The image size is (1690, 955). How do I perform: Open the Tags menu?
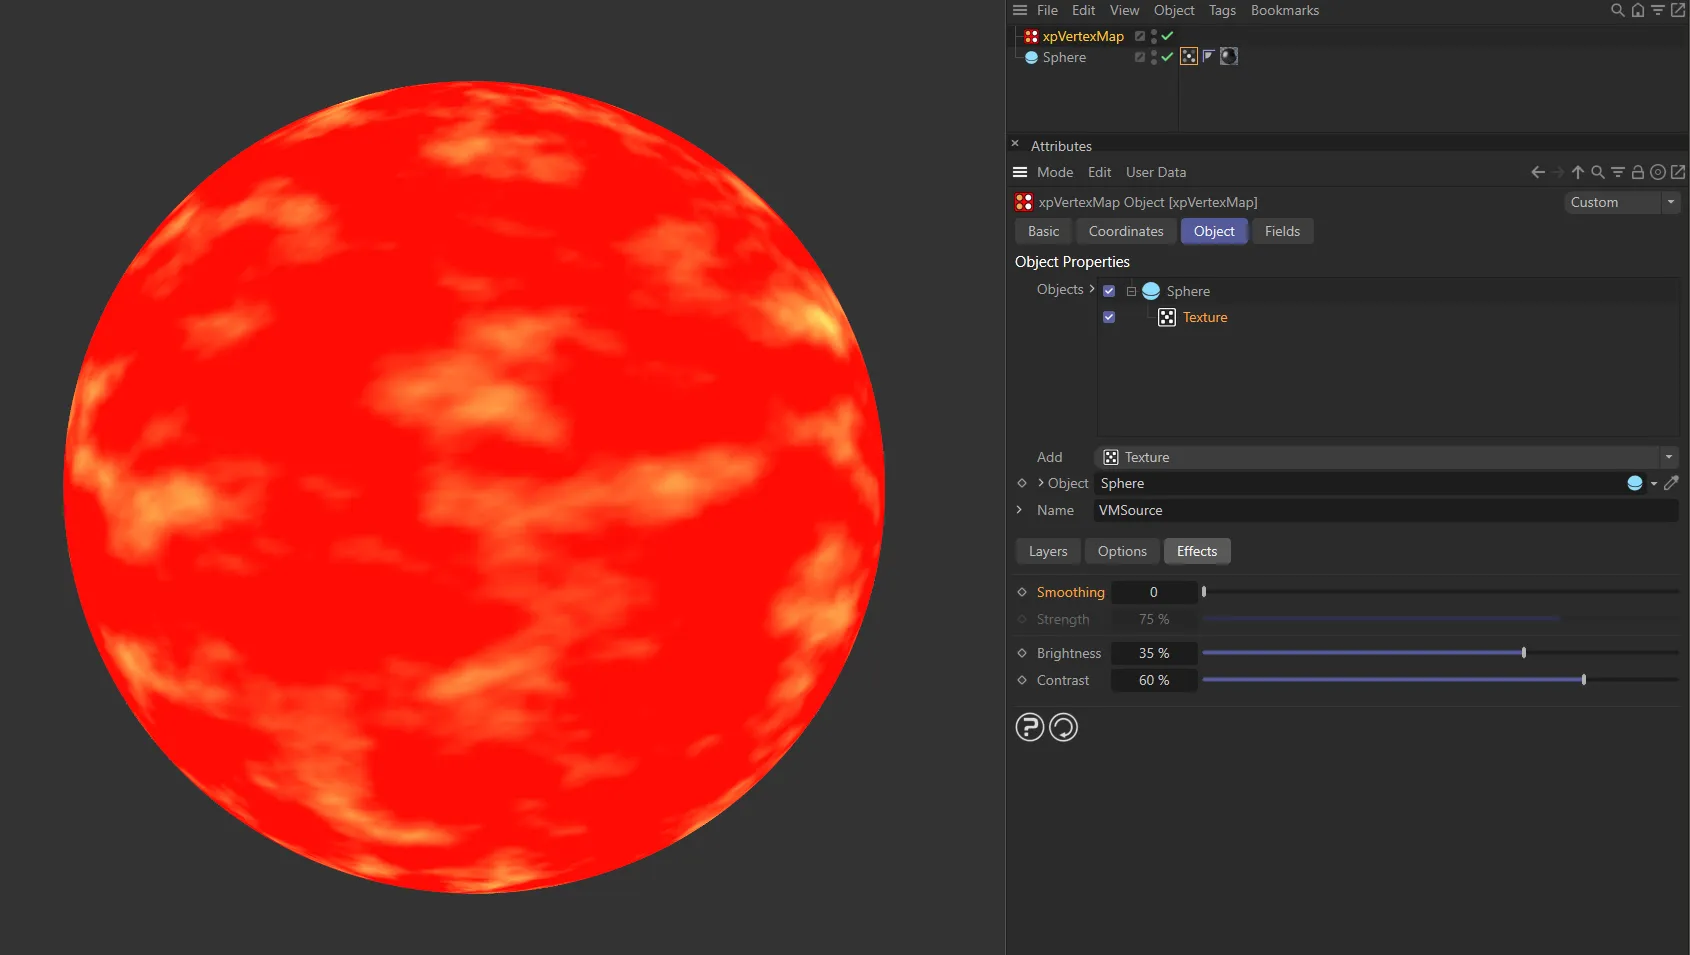(x=1222, y=10)
